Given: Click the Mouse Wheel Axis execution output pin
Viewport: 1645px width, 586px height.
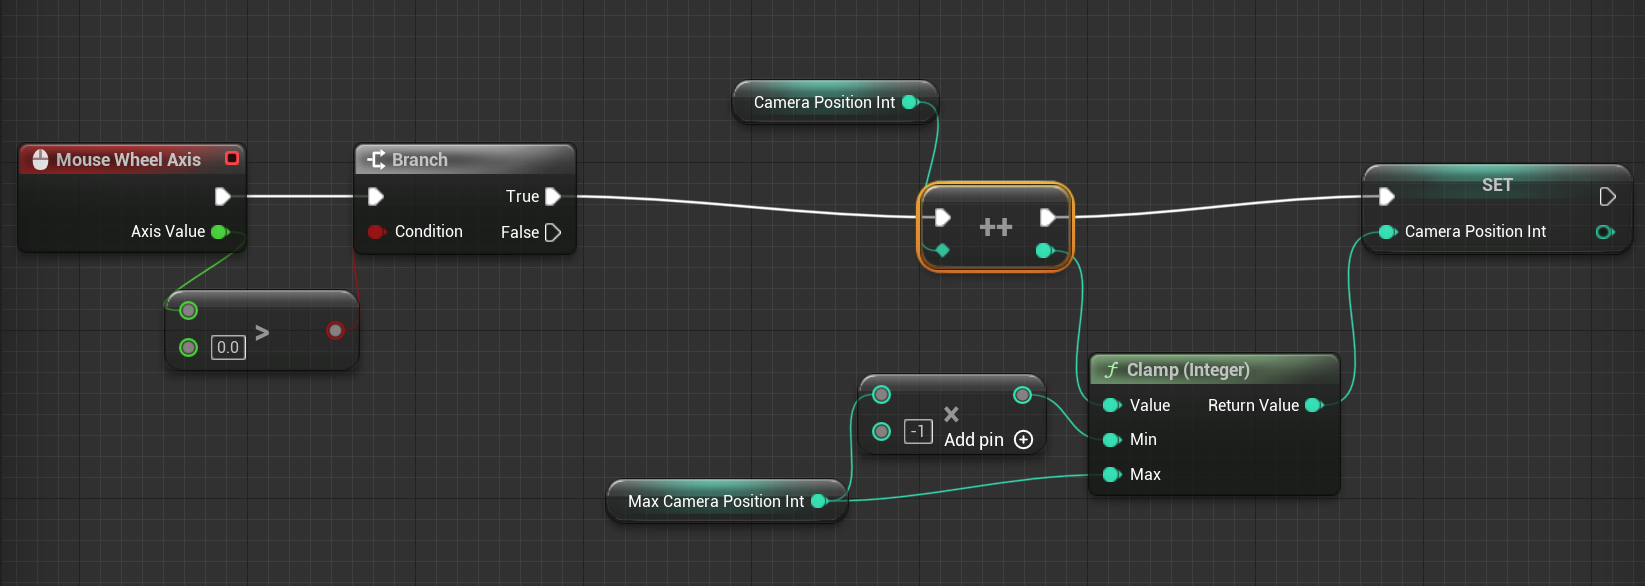Looking at the screenshot, I should (223, 197).
